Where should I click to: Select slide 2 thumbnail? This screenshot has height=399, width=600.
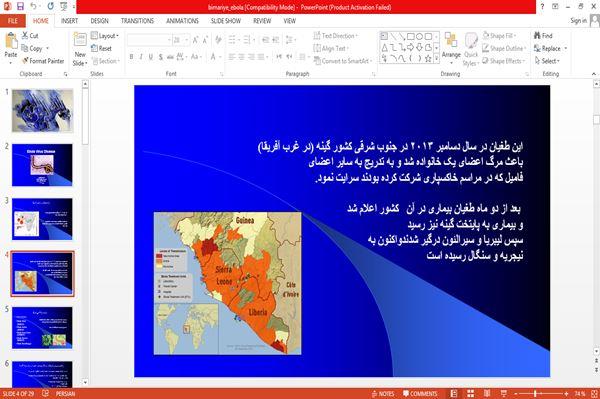pos(42,165)
